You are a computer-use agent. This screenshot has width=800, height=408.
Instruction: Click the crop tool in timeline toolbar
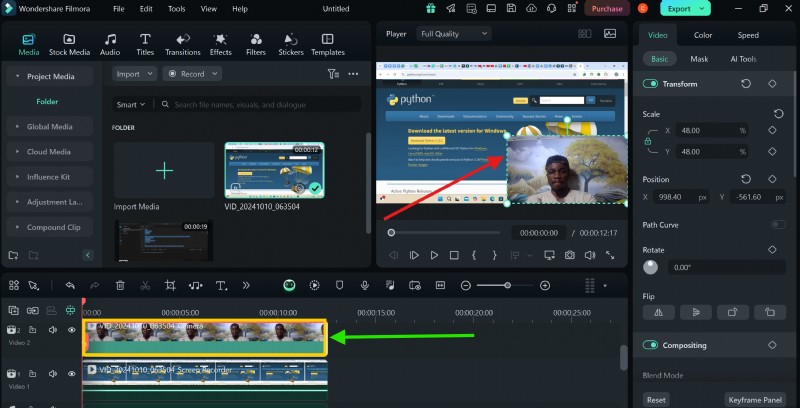pos(170,285)
